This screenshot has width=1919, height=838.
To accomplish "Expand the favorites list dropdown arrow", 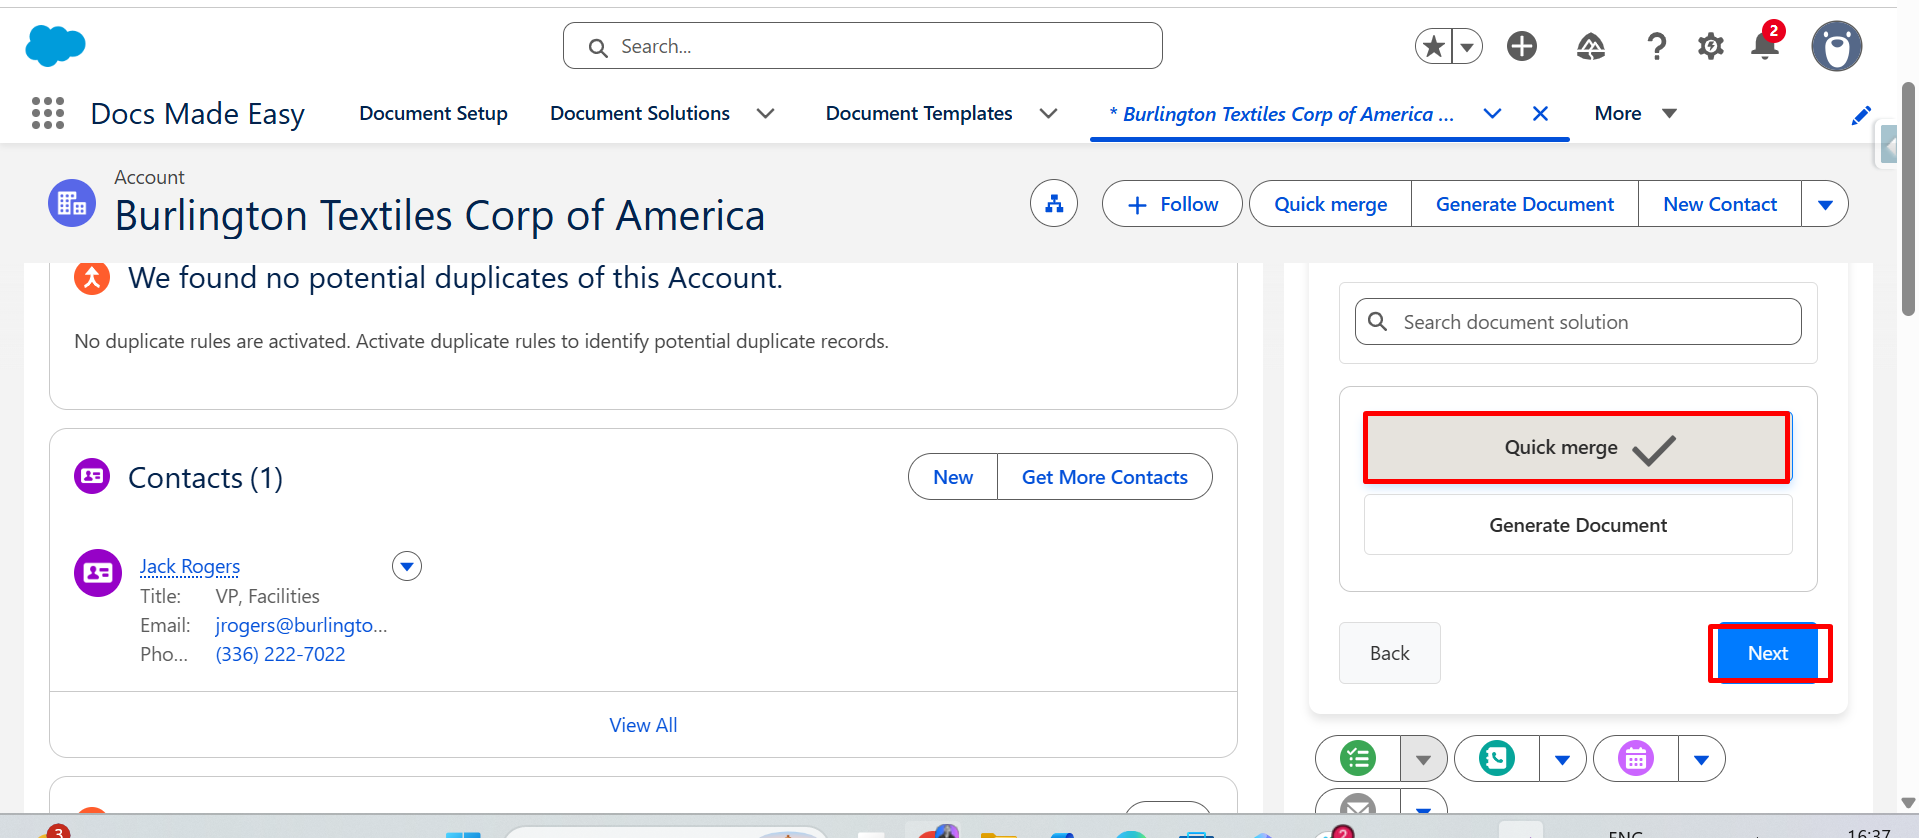I will click(x=1467, y=46).
